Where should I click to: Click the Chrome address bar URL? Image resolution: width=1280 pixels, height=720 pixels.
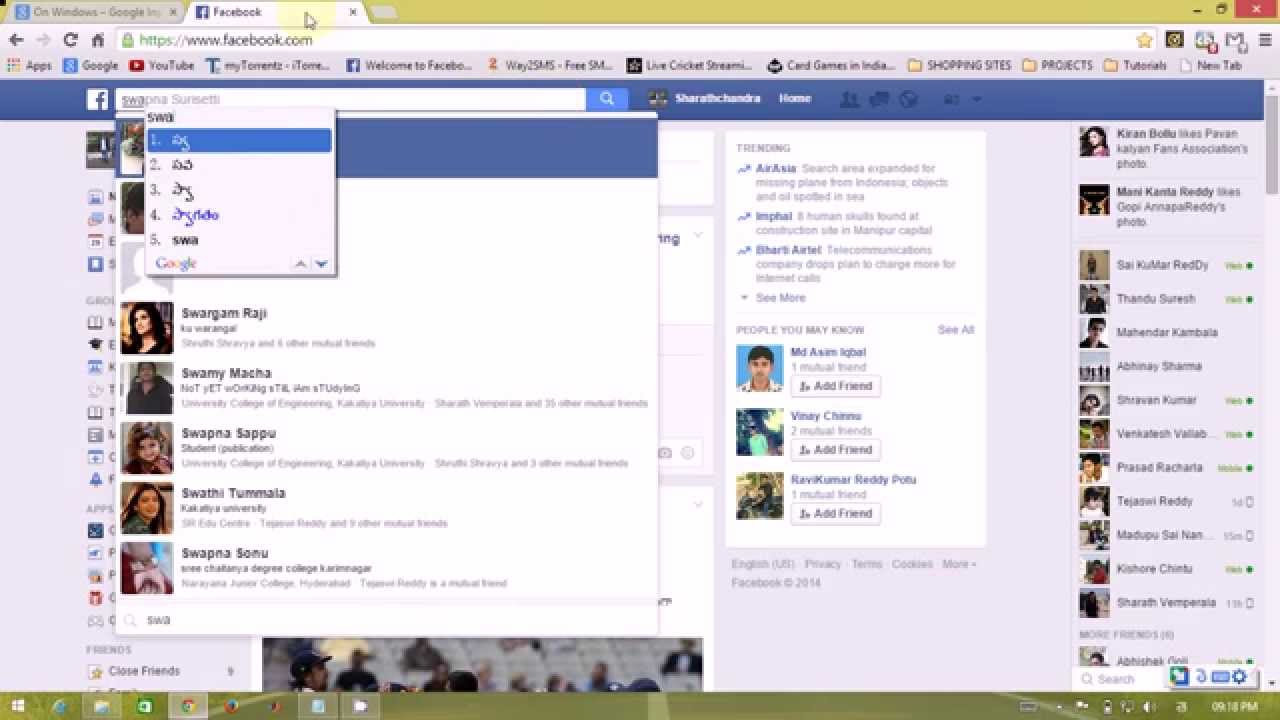coord(226,40)
